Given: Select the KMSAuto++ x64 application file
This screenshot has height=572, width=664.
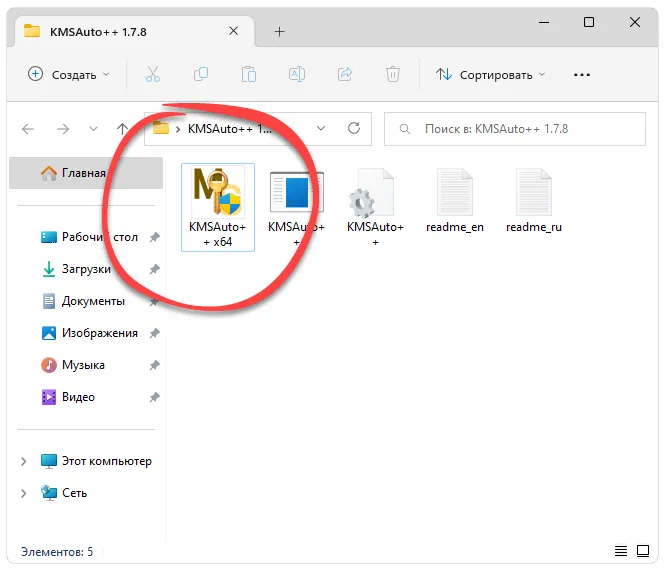Looking at the screenshot, I should [218, 207].
